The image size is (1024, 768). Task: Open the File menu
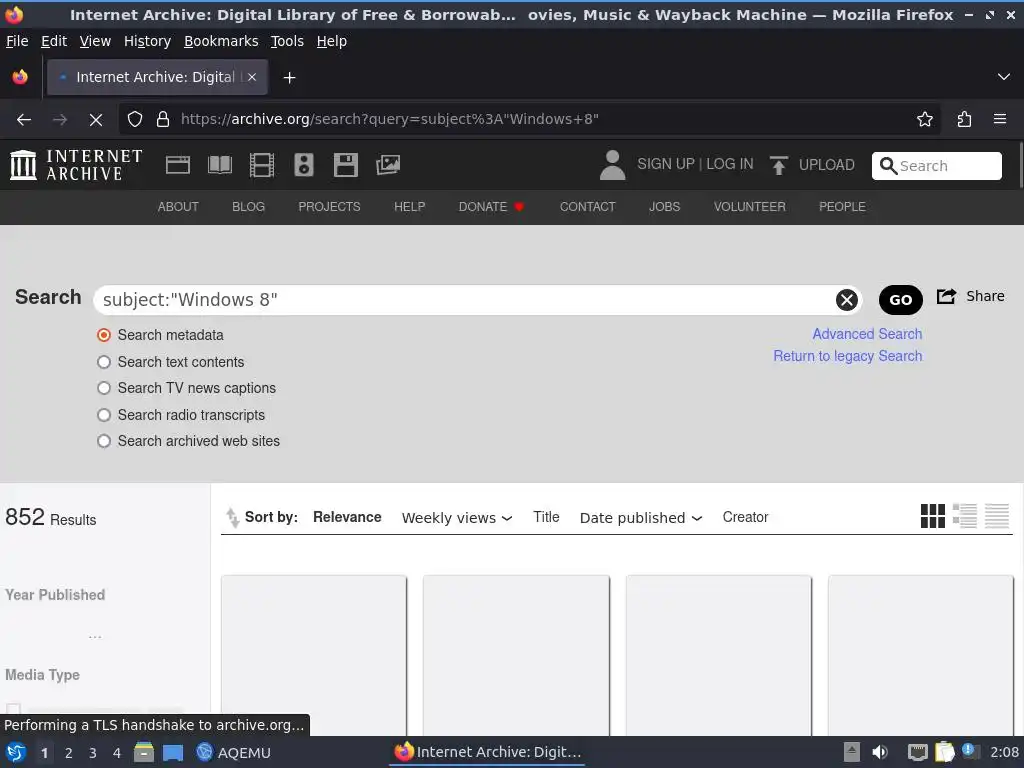pos(17,41)
